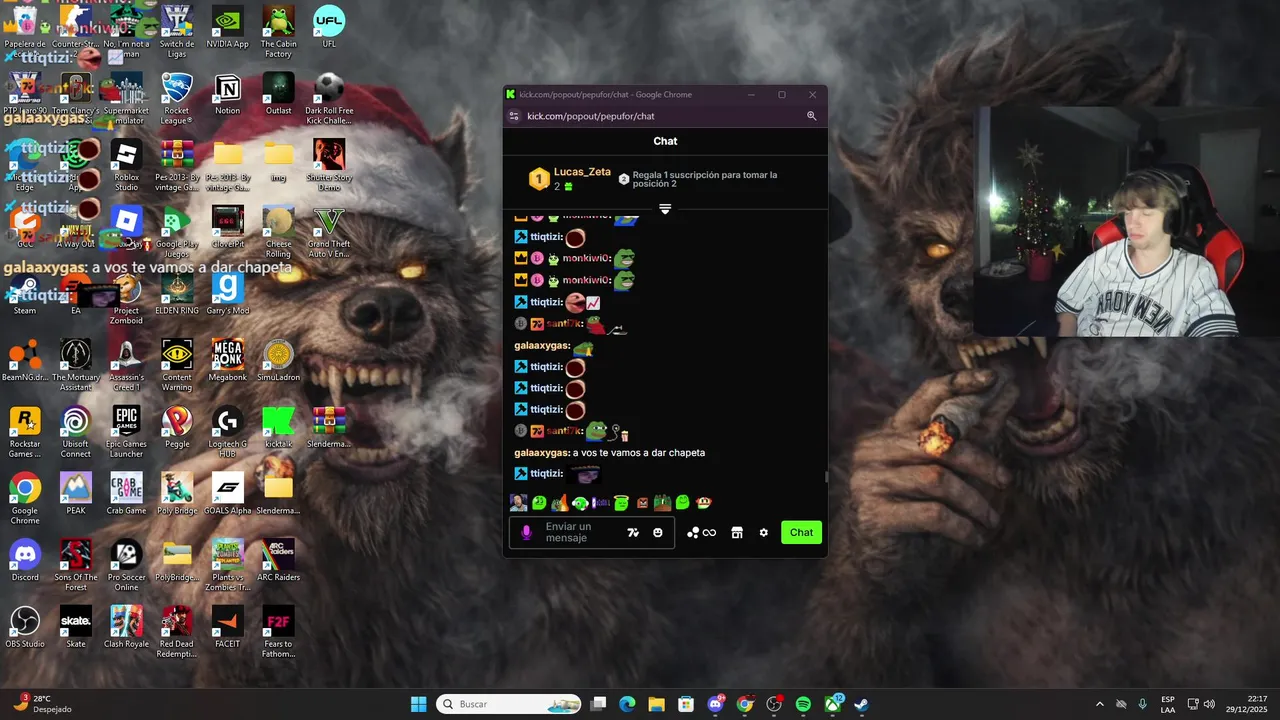The width and height of the screenshot is (1280, 720).
Task: Open Grand Theft Auto V desktop icon
Action: point(329,232)
